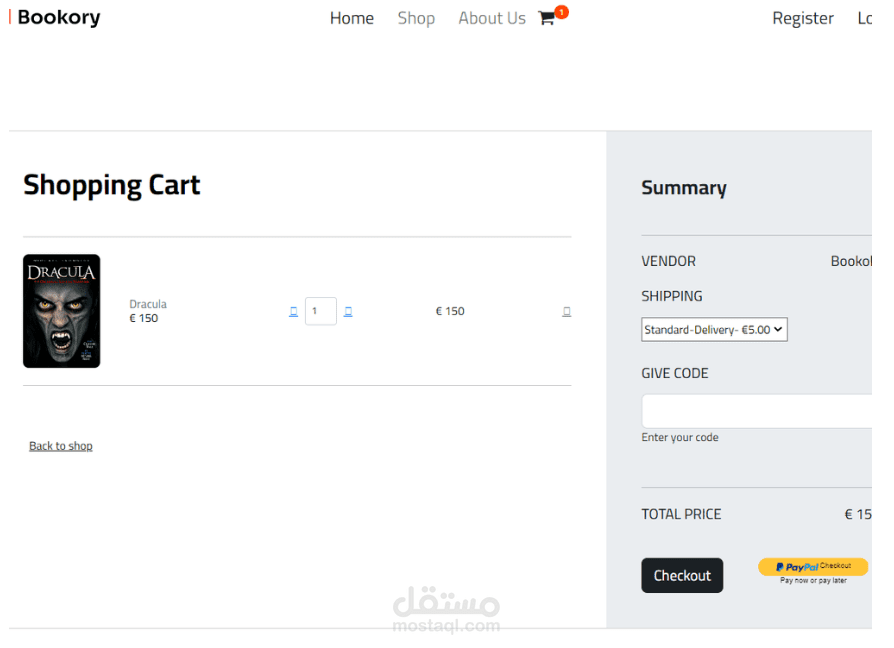
Task: Click the black Checkout button
Action: click(x=682, y=576)
